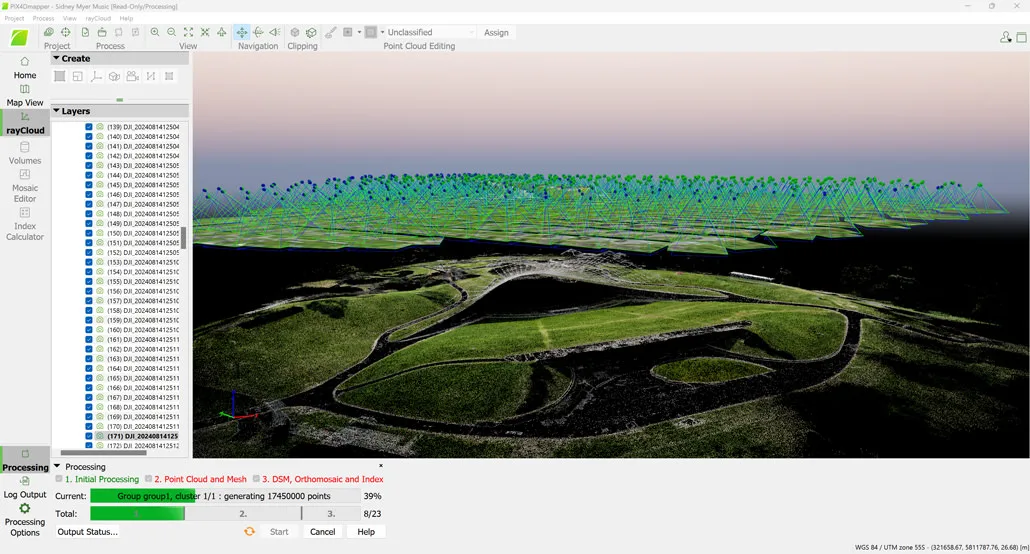
Task: Toggle the Initial Processing step checkbox
Action: click(59, 479)
